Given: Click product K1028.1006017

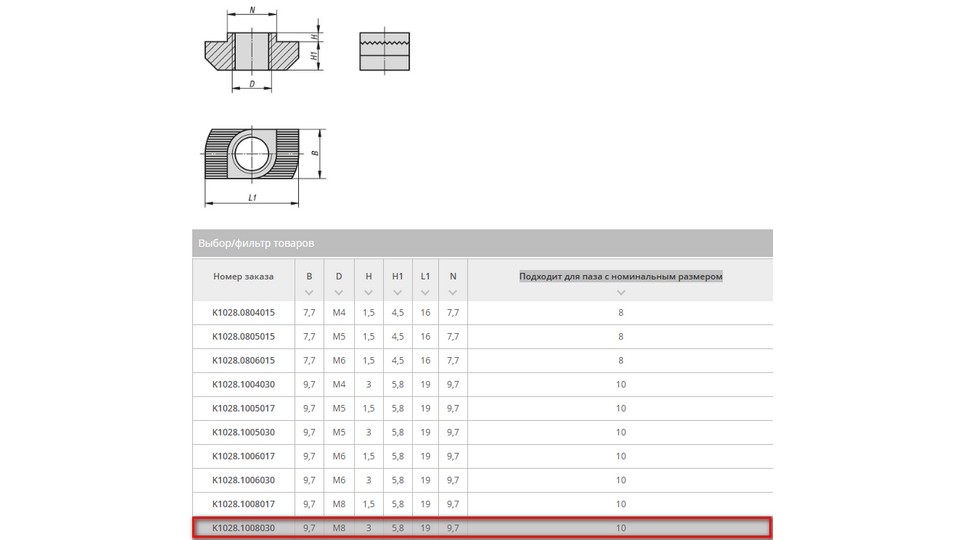Looking at the screenshot, I should pos(243,456).
